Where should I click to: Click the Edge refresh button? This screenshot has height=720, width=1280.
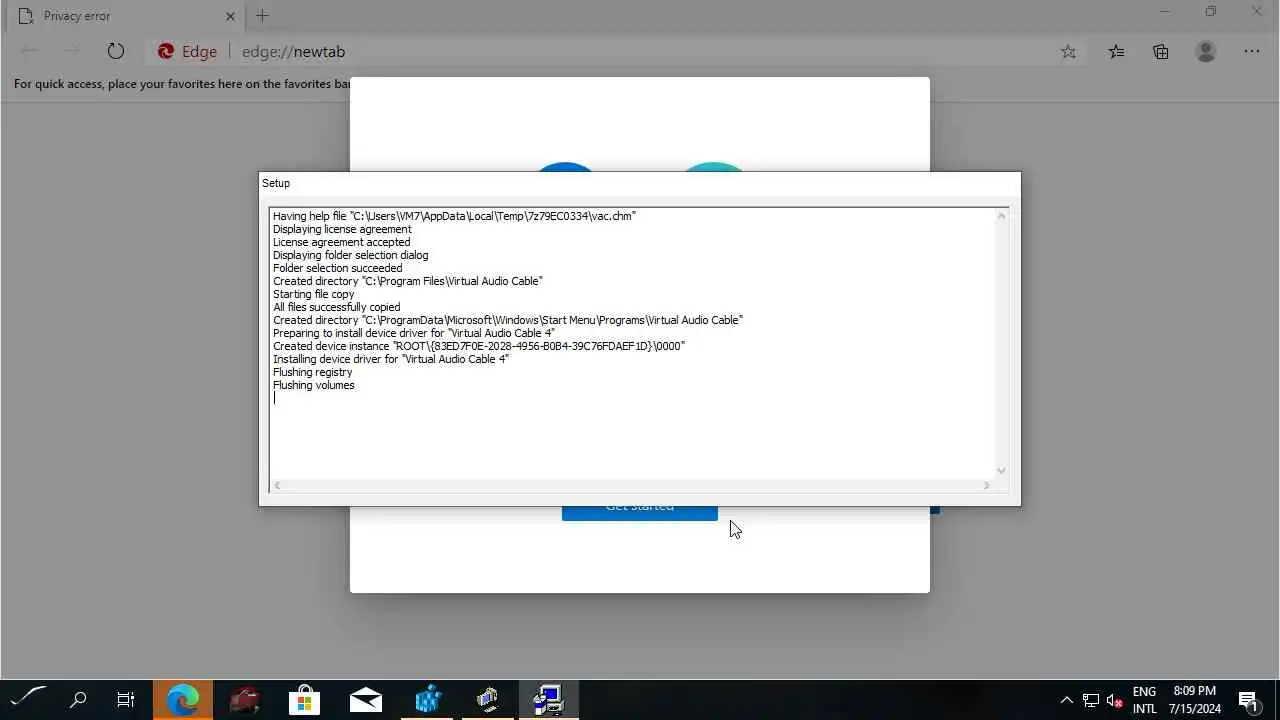coord(116,51)
